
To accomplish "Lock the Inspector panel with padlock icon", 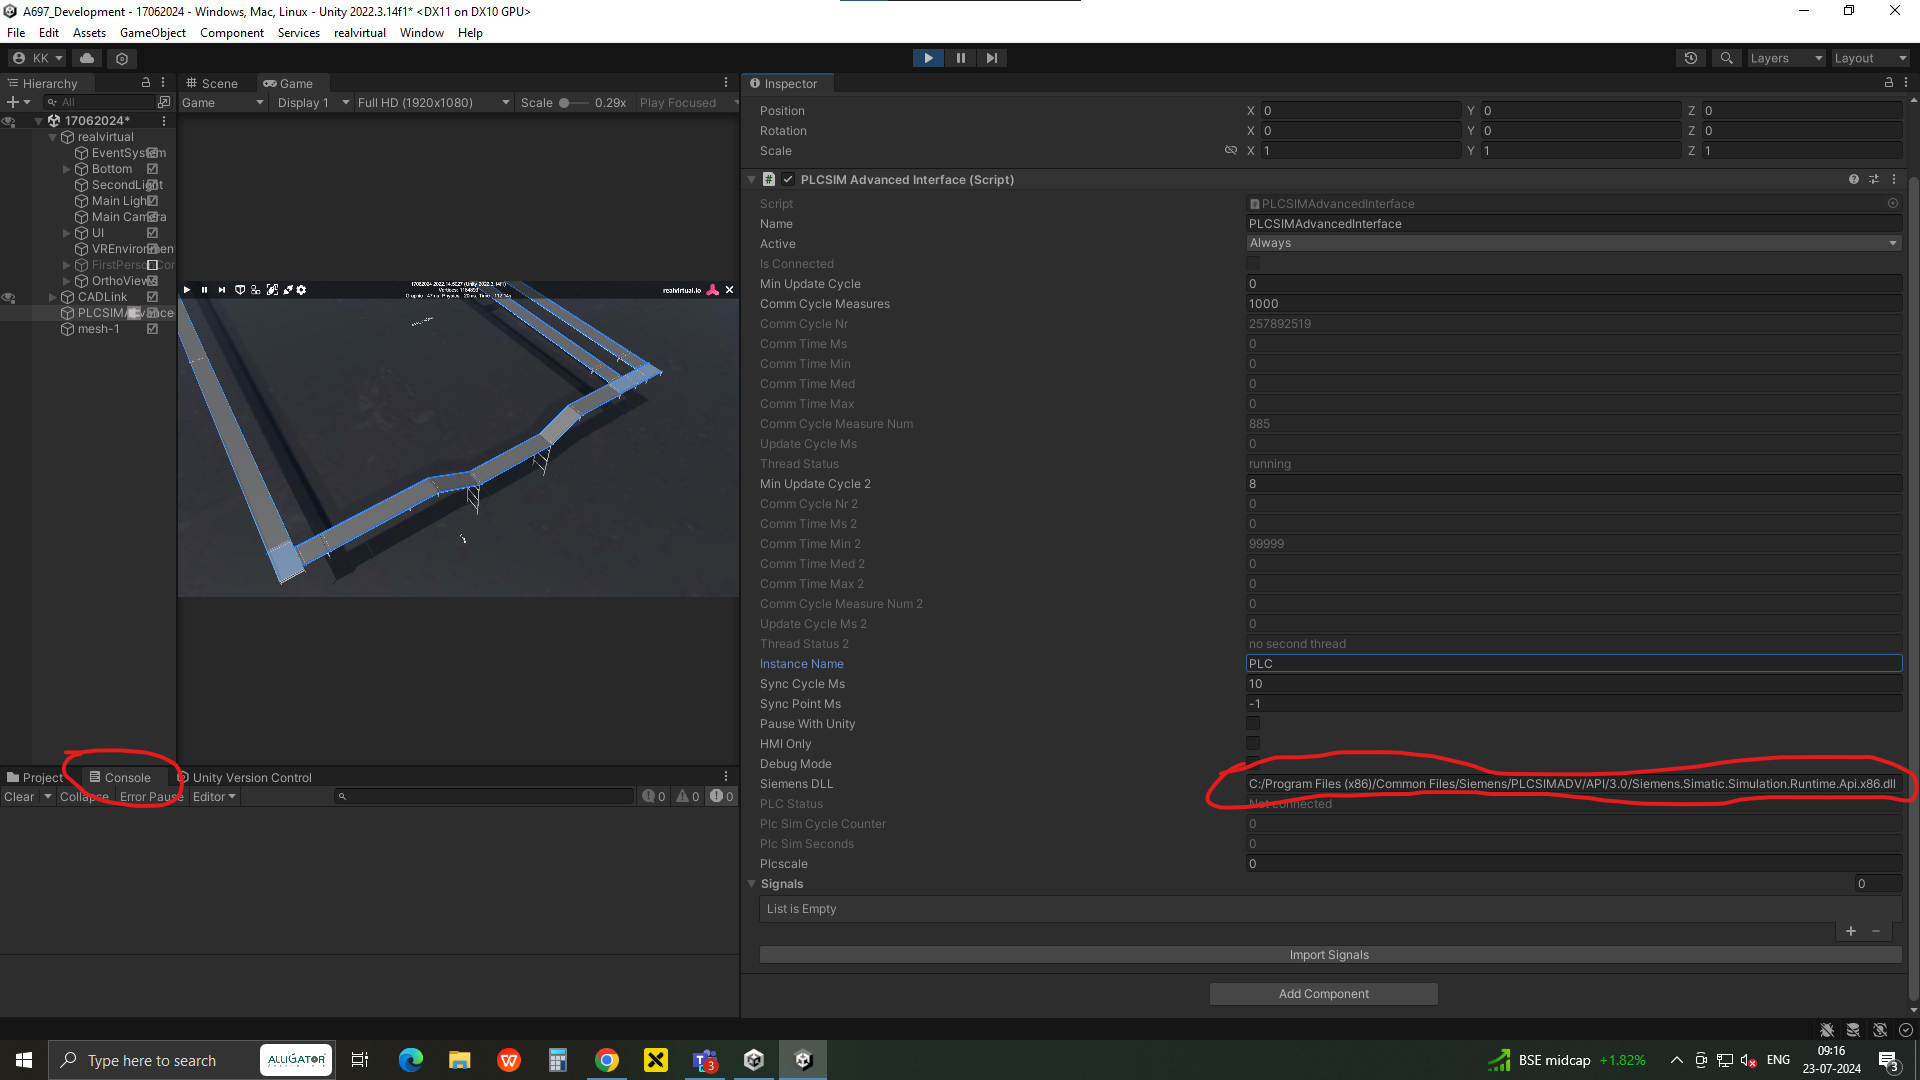I will [1889, 83].
